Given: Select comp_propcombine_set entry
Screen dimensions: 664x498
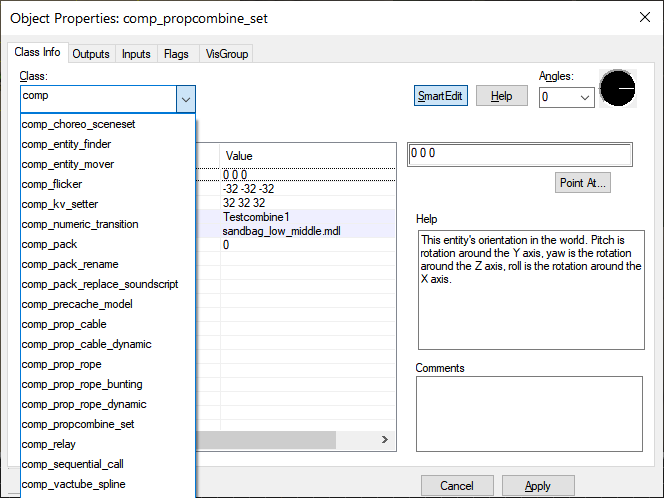Looking at the screenshot, I should tap(108, 424).
